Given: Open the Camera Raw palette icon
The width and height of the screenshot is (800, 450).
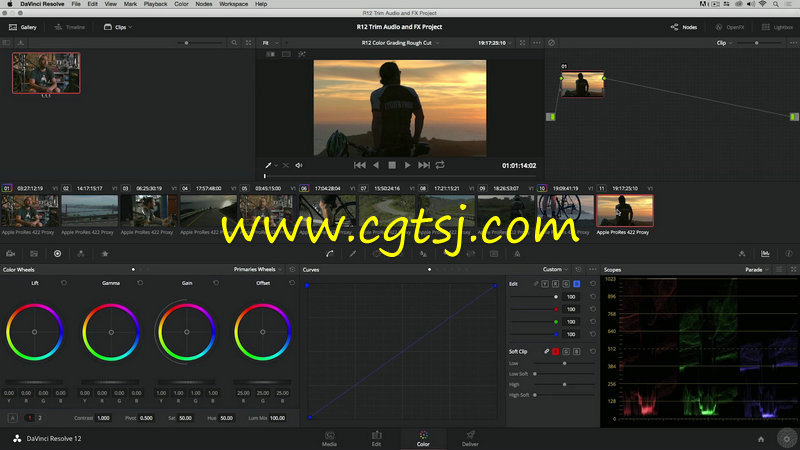Looking at the screenshot, I should [x=10, y=254].
